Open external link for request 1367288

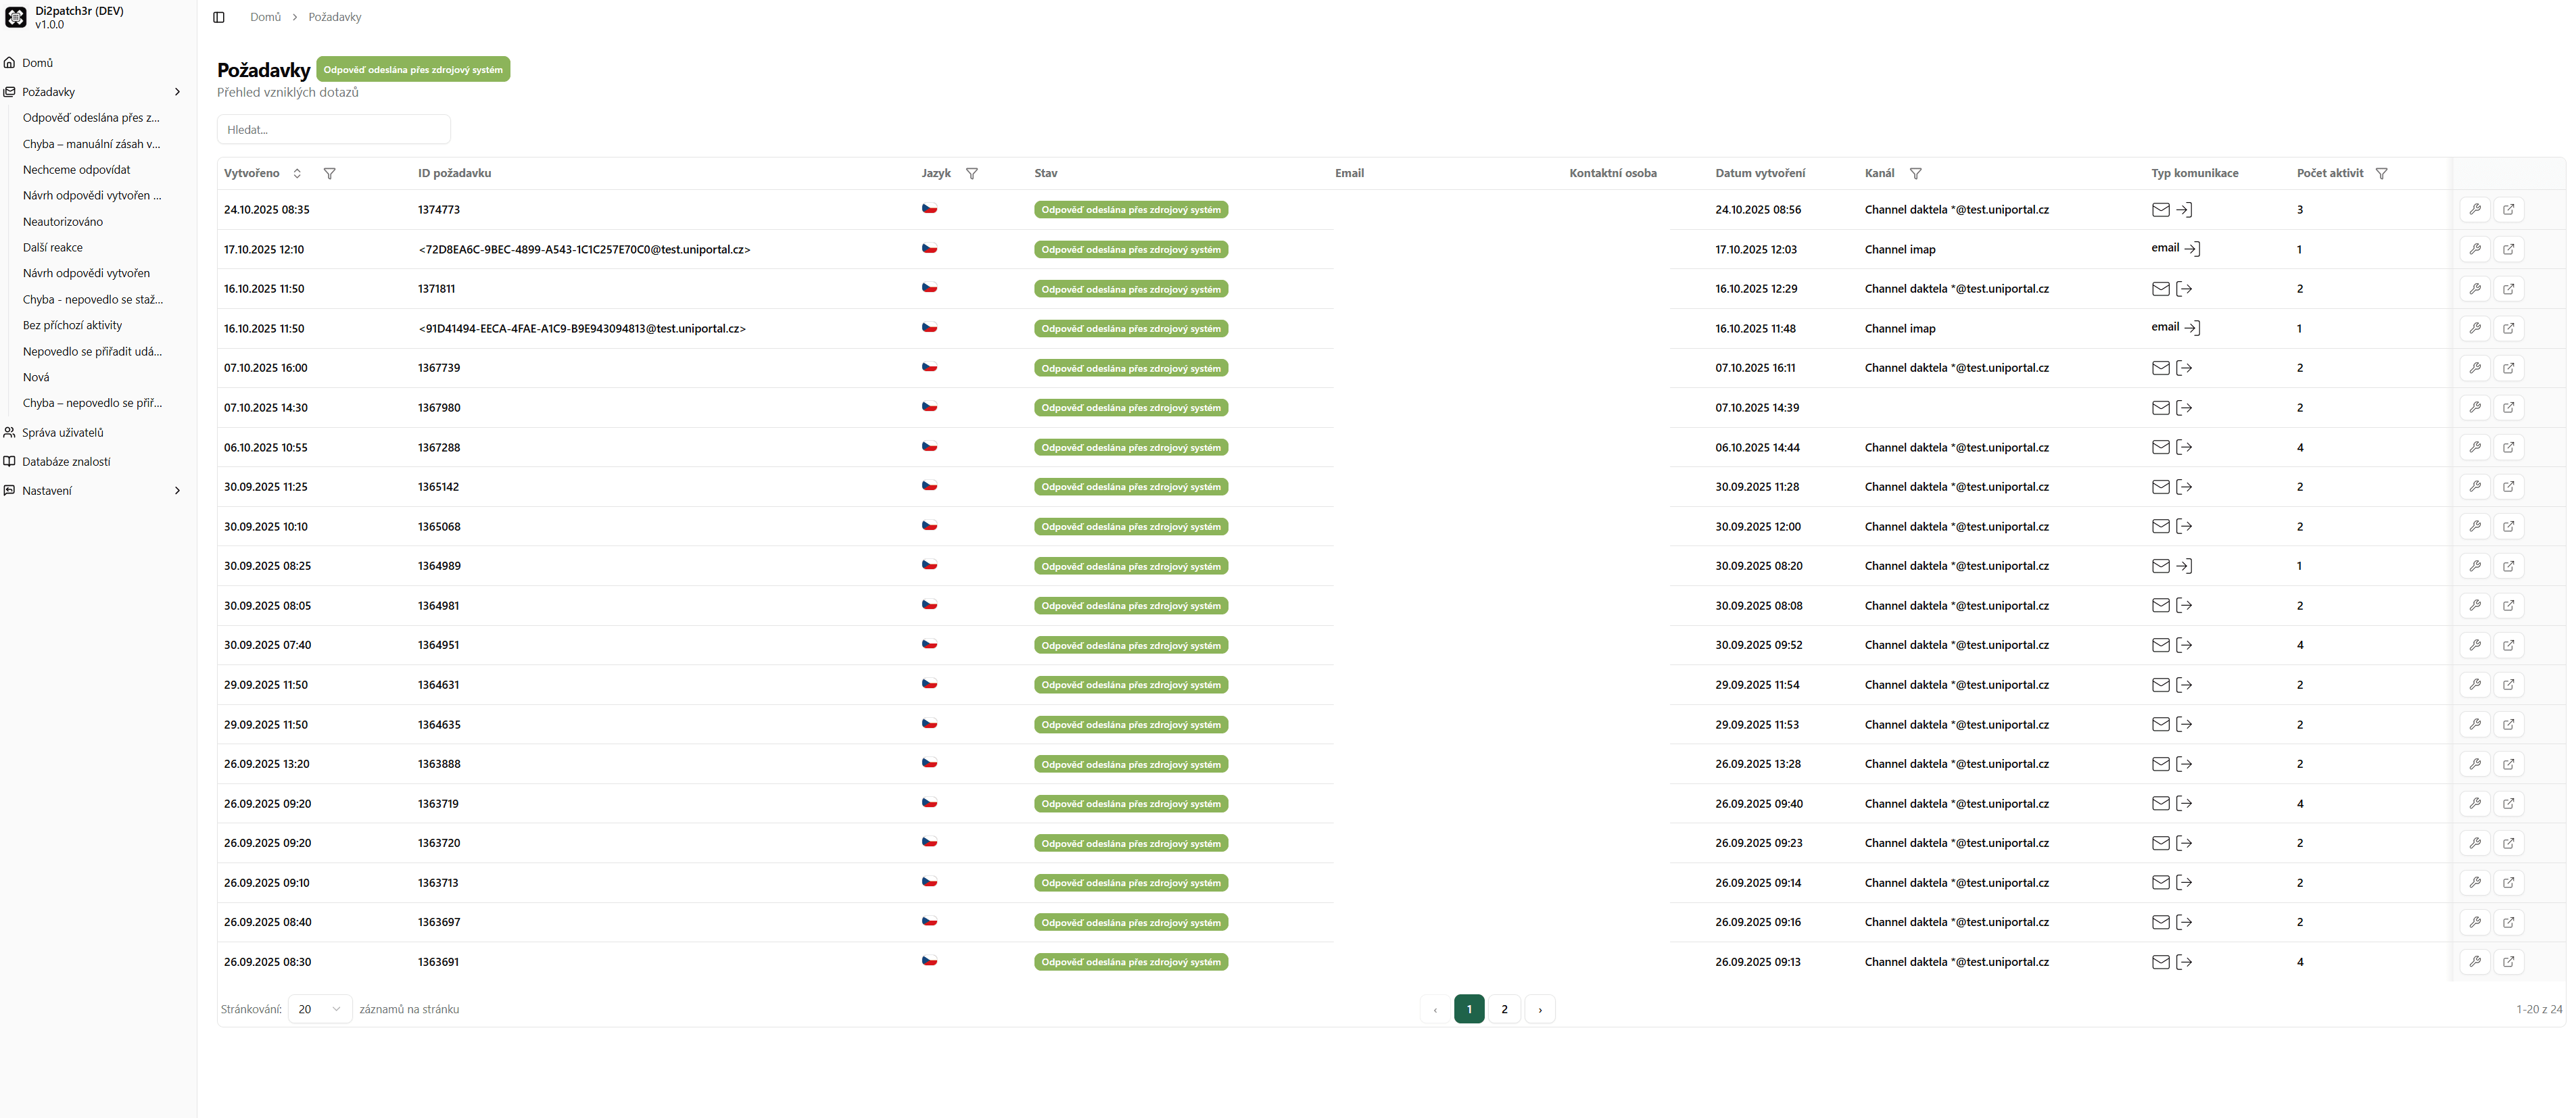(x=2508, y=447)
